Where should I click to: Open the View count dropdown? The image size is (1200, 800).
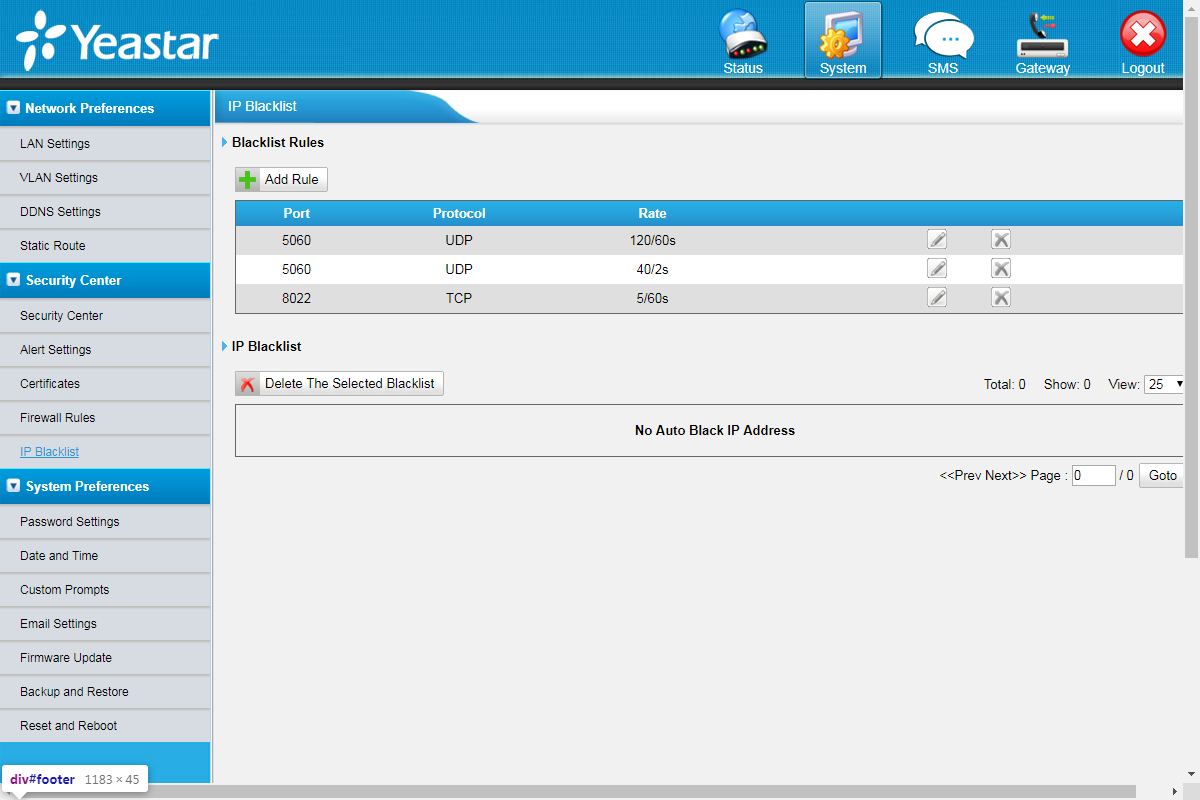tap(1165, 384)
